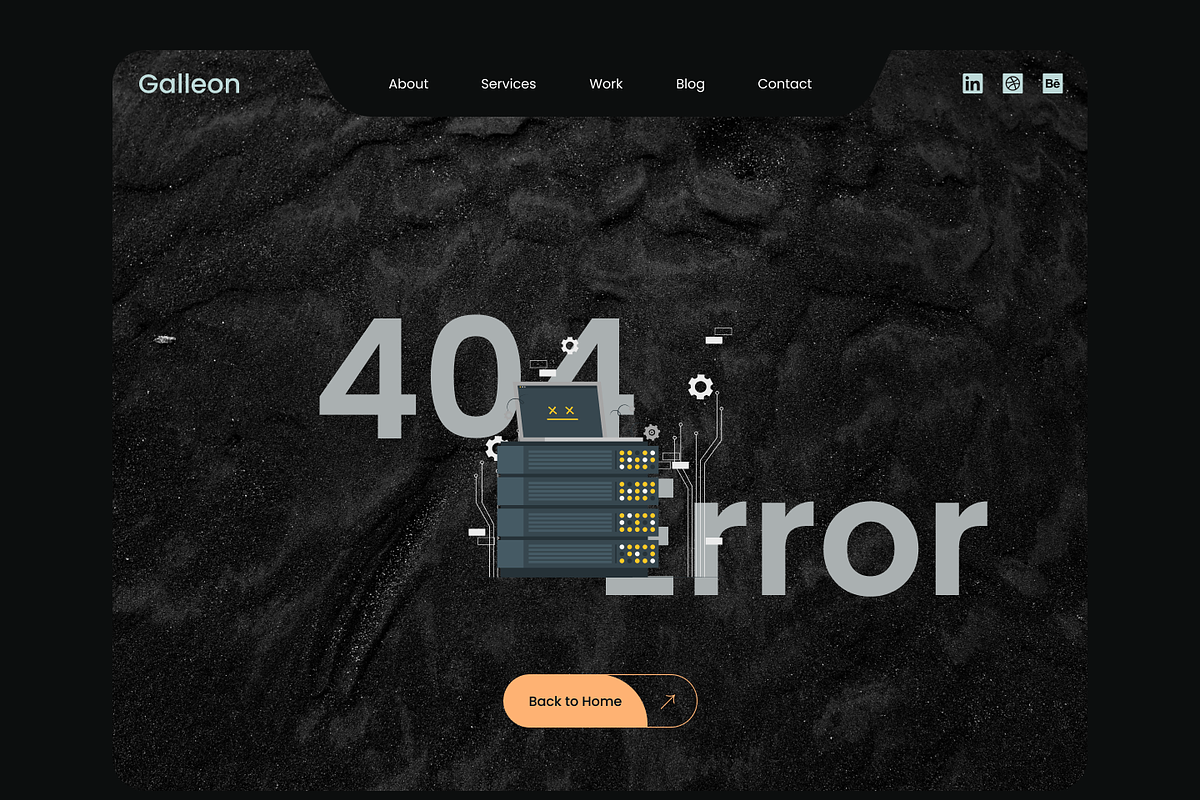Click the arrow icon beside Back to Home
1200x800 pixels.
pyautogui.click(x=669, y=701)
